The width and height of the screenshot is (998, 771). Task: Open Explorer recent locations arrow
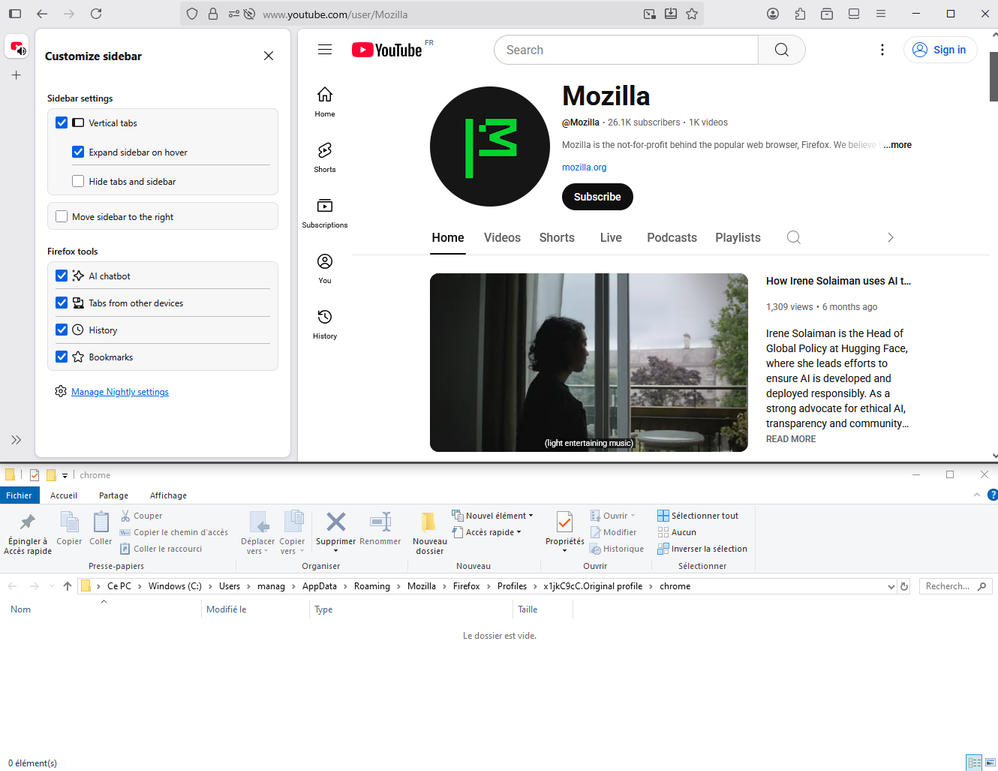point(52,586)
